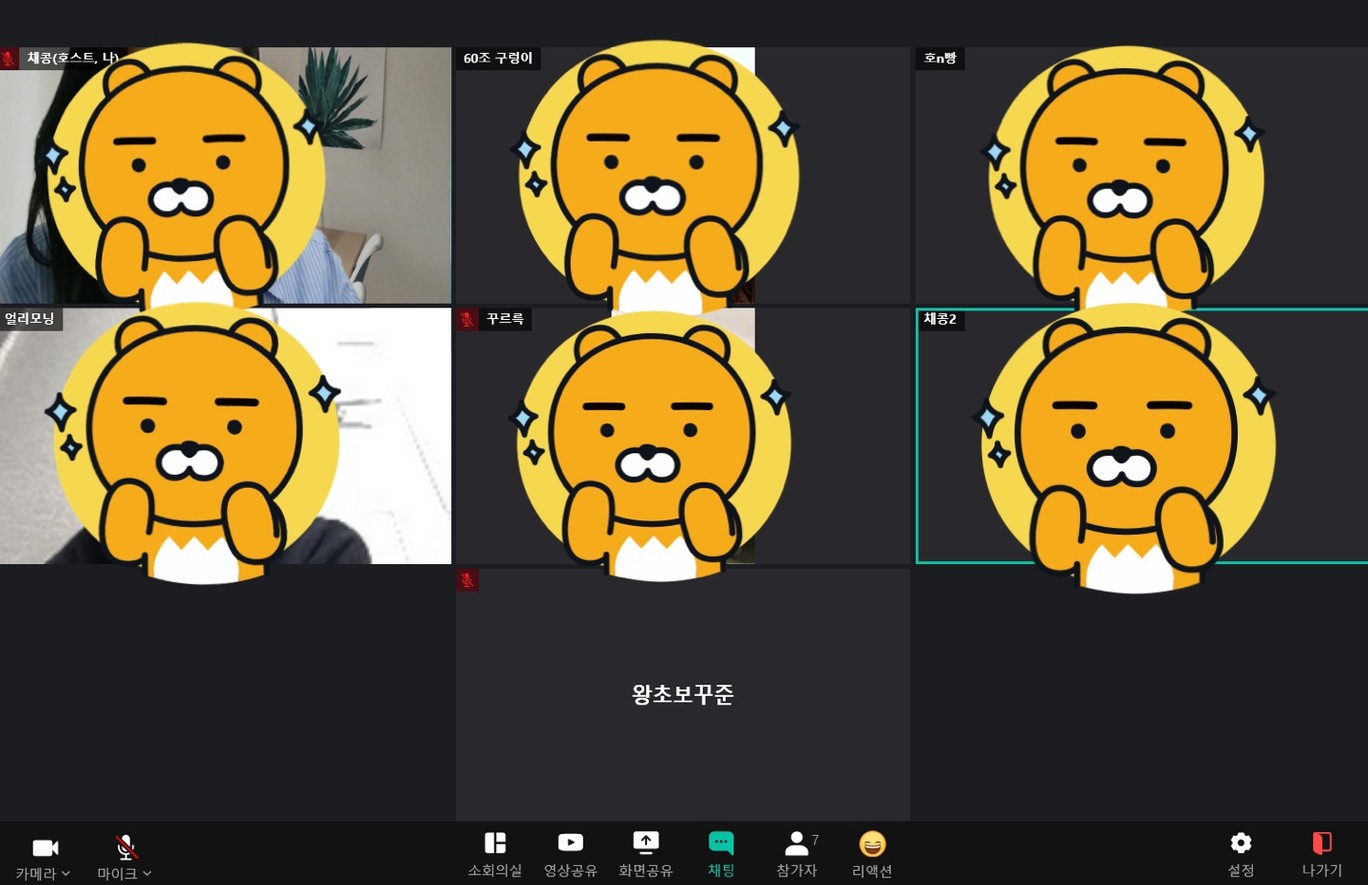Click the 꾸르륵 name label
The width and height of the screenshot is (1368, 885).
click(x=505, y=319)
